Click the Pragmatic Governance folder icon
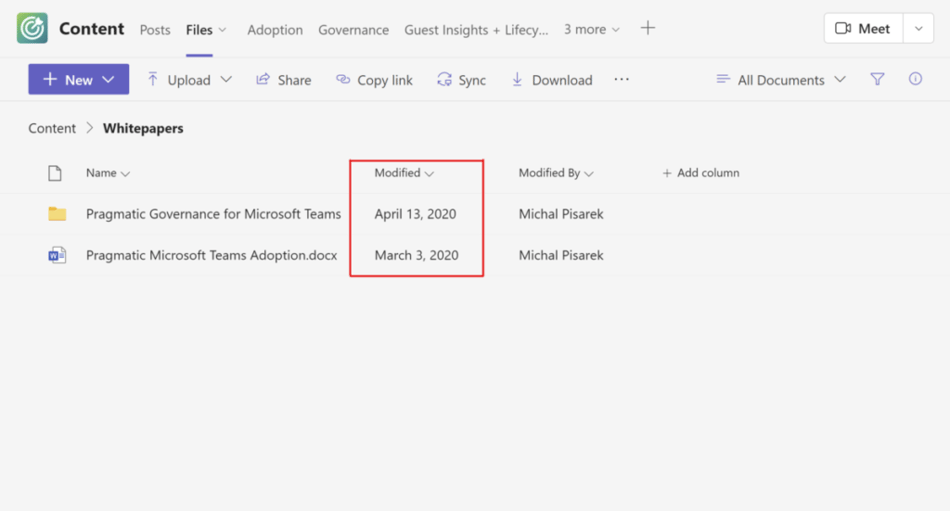Image resolution: width=950 pixels, height=511 pixels. pos(57,214)
